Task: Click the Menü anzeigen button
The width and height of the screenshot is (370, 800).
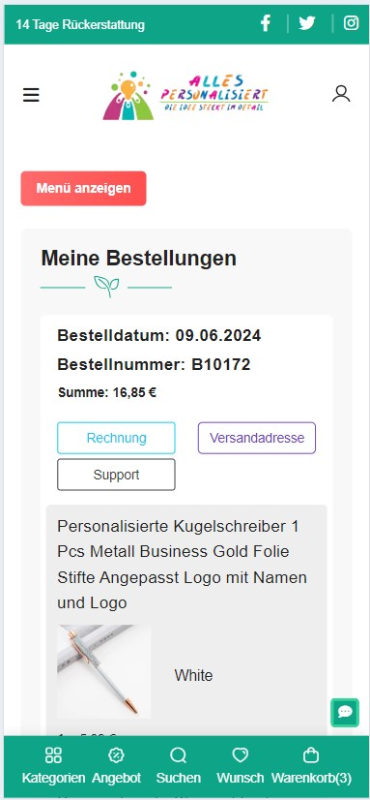Action: click(x=84, y=188)
